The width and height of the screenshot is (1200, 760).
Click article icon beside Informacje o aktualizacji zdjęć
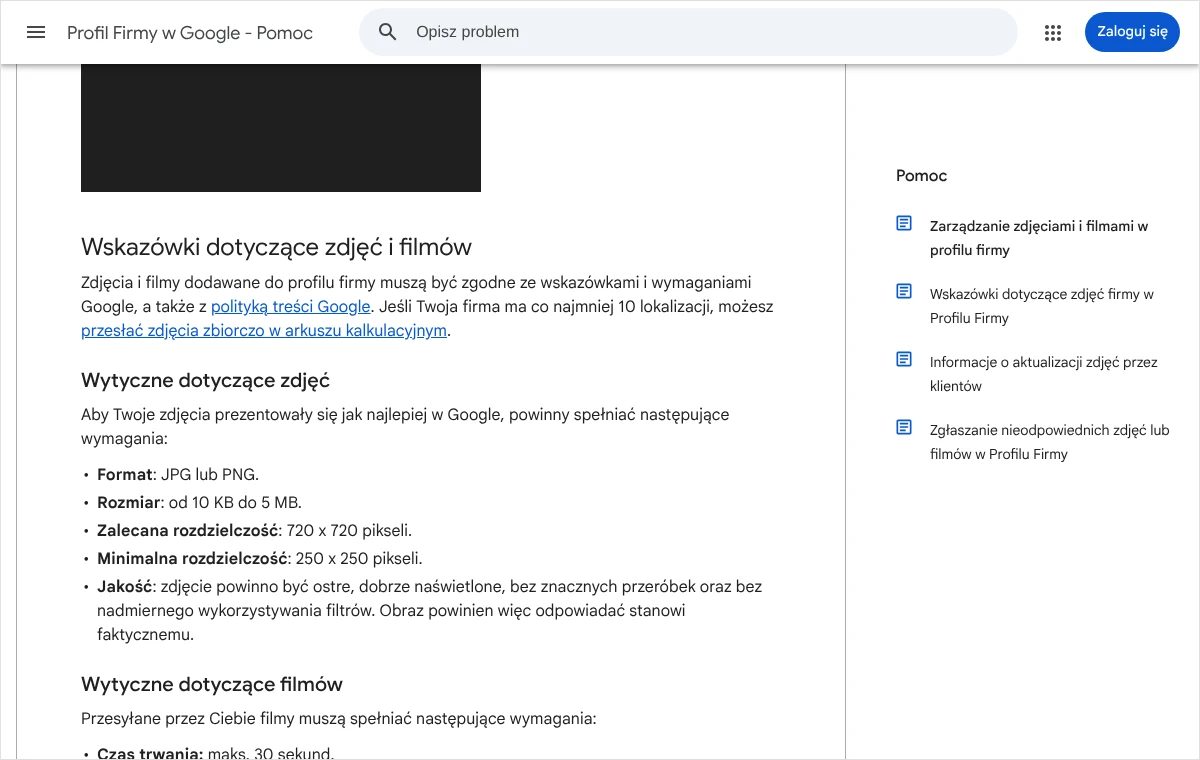(904, 360)
